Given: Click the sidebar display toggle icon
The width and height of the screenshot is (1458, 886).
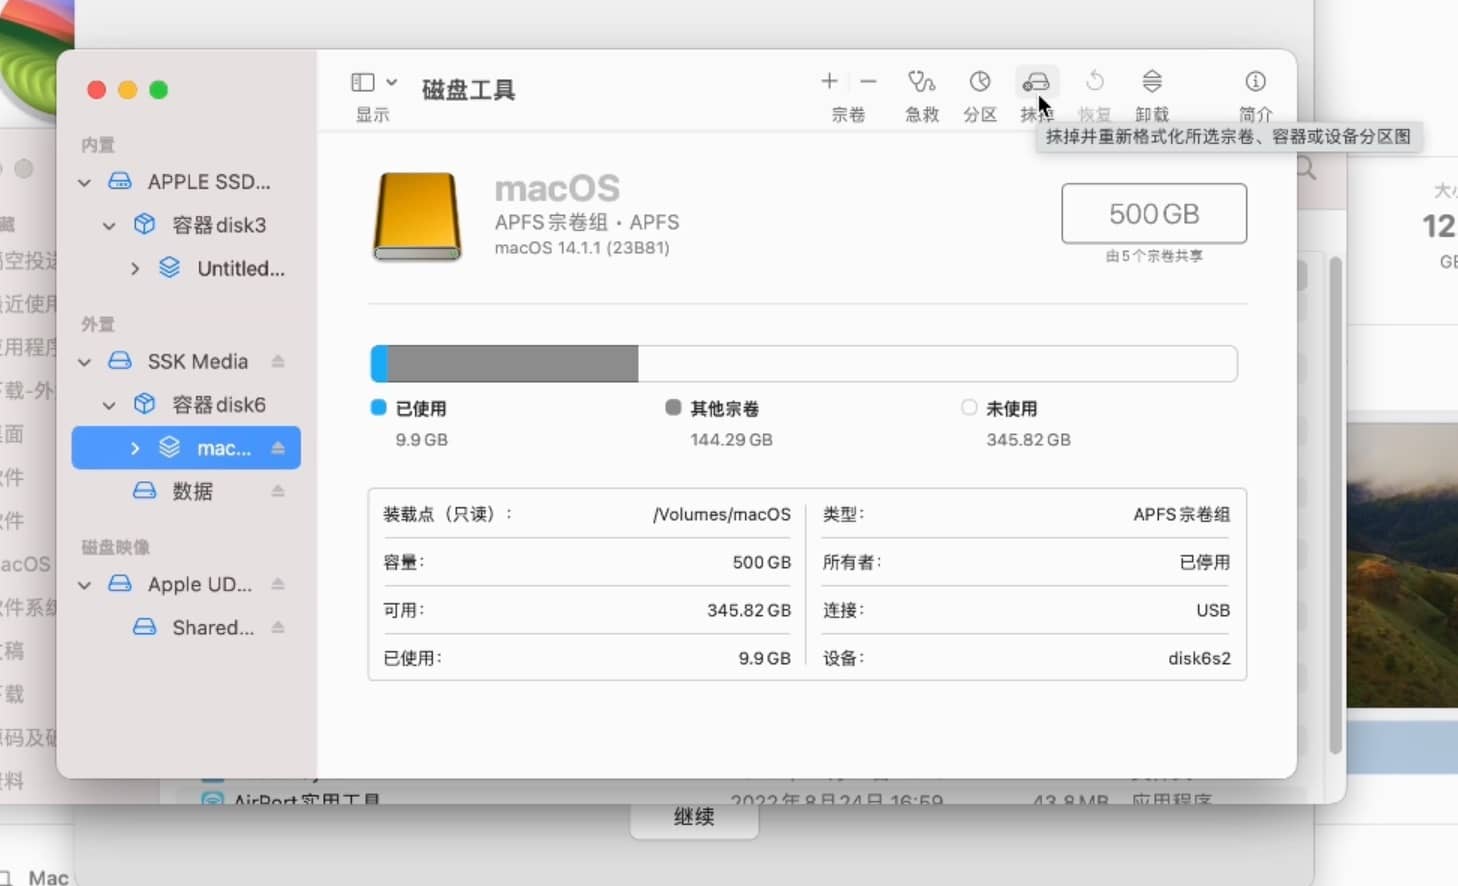Looking at the screenshot, I should [x=363, y=82].
